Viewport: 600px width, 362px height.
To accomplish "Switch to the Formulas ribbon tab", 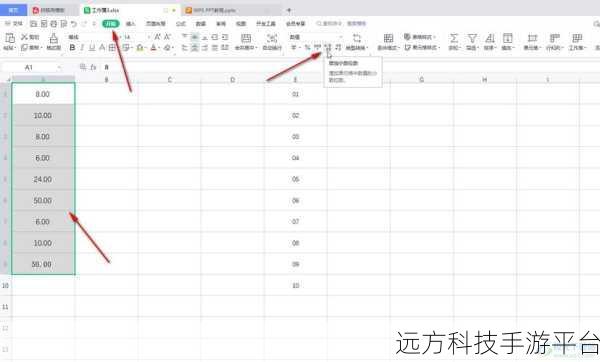I will [x=181, y=24].
